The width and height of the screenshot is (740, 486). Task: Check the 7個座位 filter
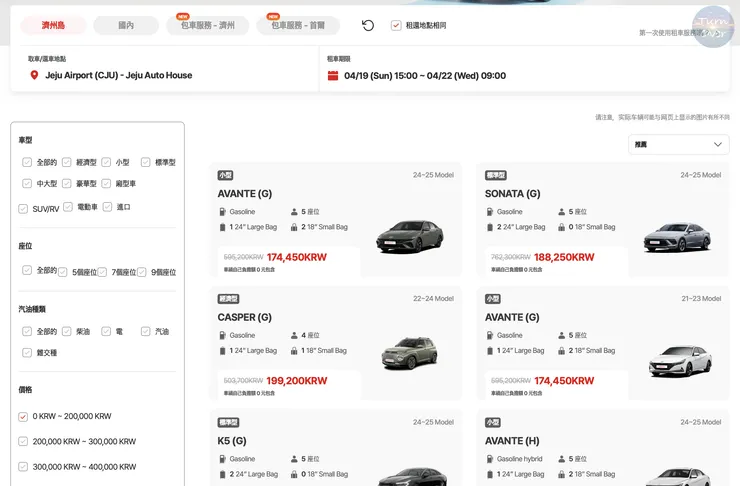(x=102, y=272)
